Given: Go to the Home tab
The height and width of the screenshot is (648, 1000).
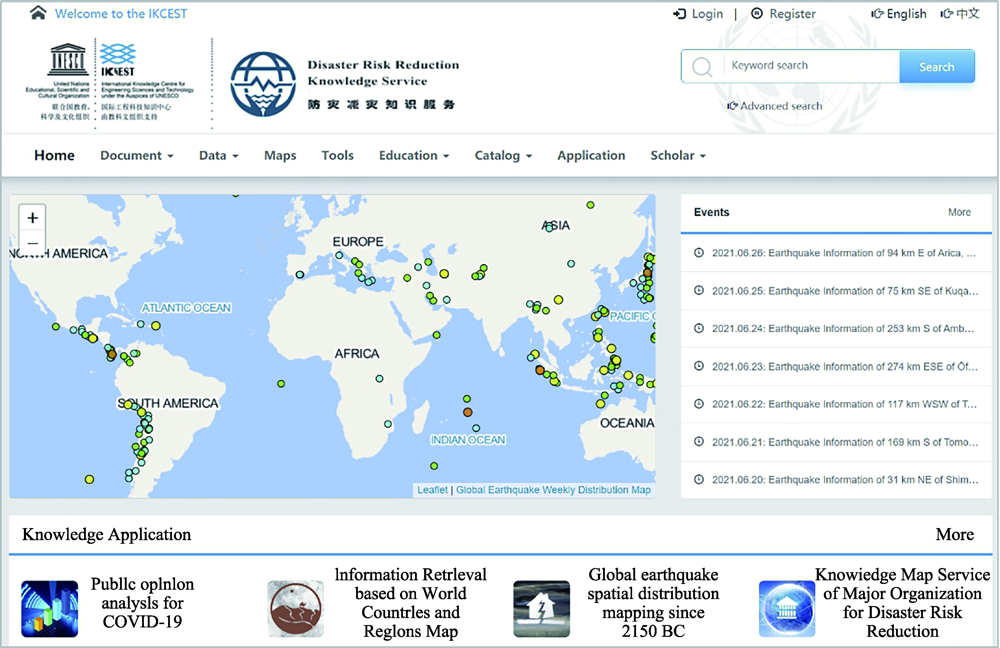Looking at the screenshot, I should pos(54,156).
